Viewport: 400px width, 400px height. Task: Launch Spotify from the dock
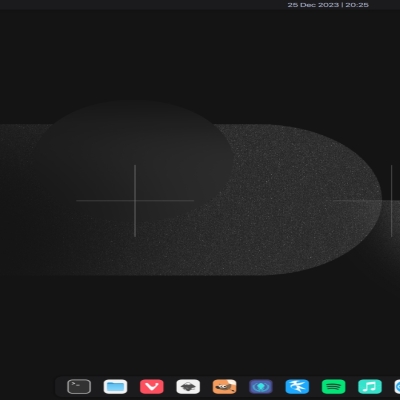coord(333,387)
